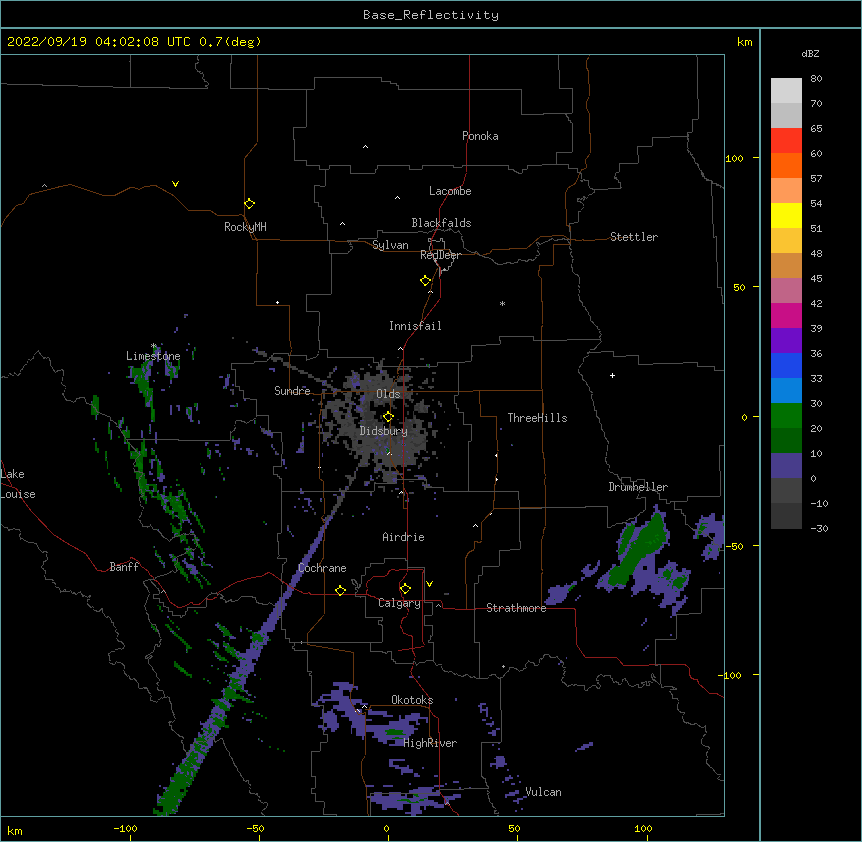Choose the purple 36-39 dBZ legend swatch
Image resolution: width=862 pixels, height=842 pixels.
786,341
